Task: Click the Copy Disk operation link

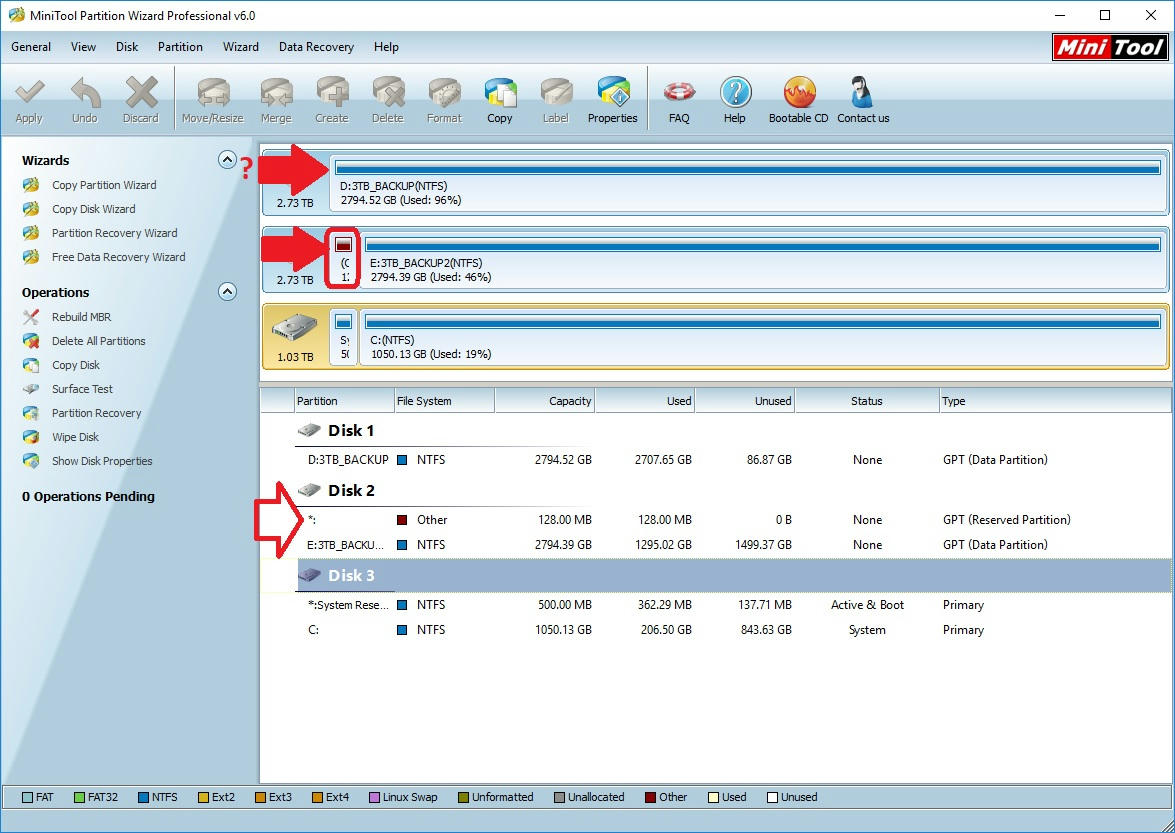Action: click(76, 365)
